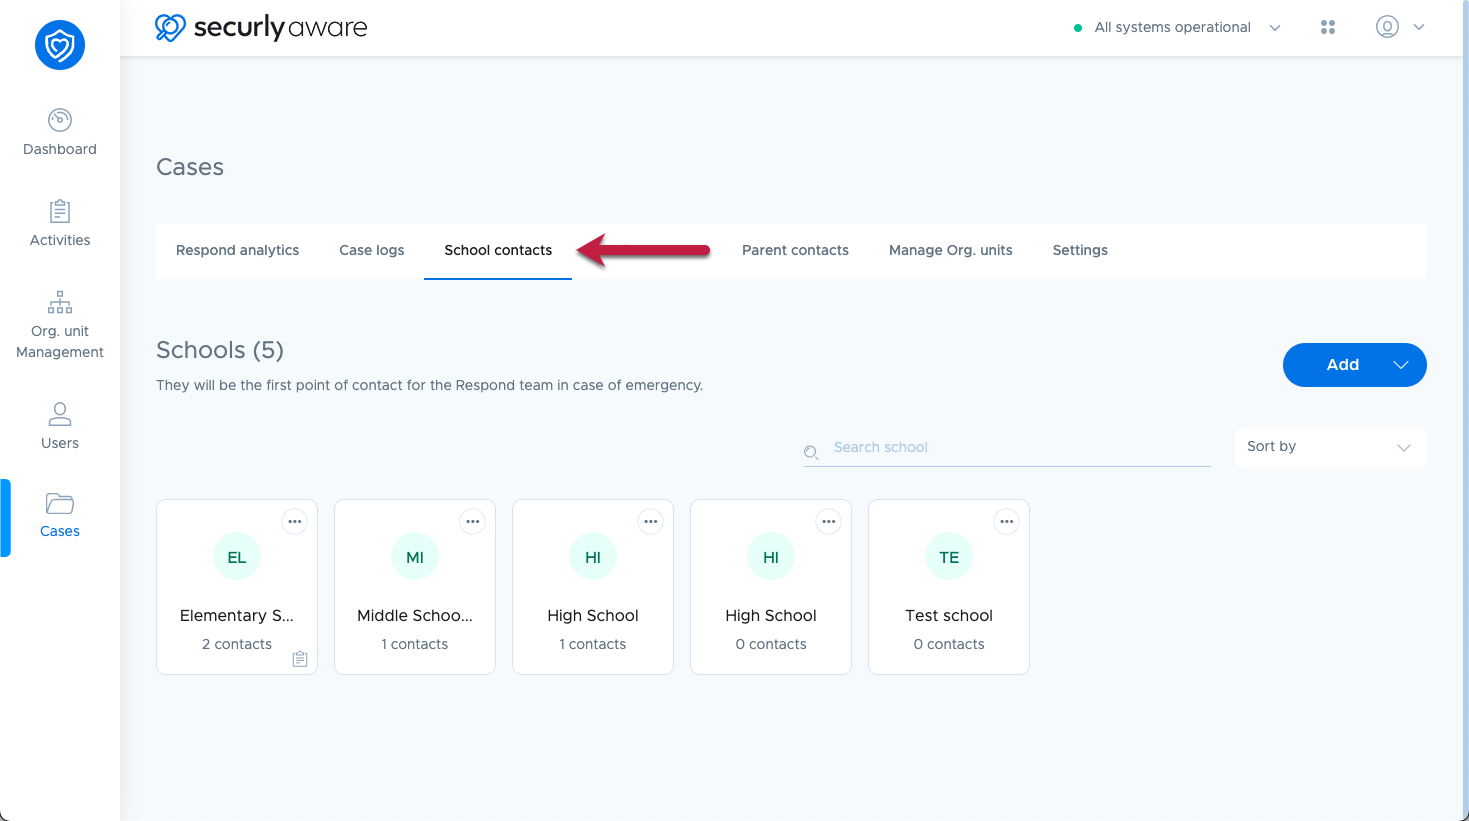Open Activities clipboard icon

[x=60, y=211]
